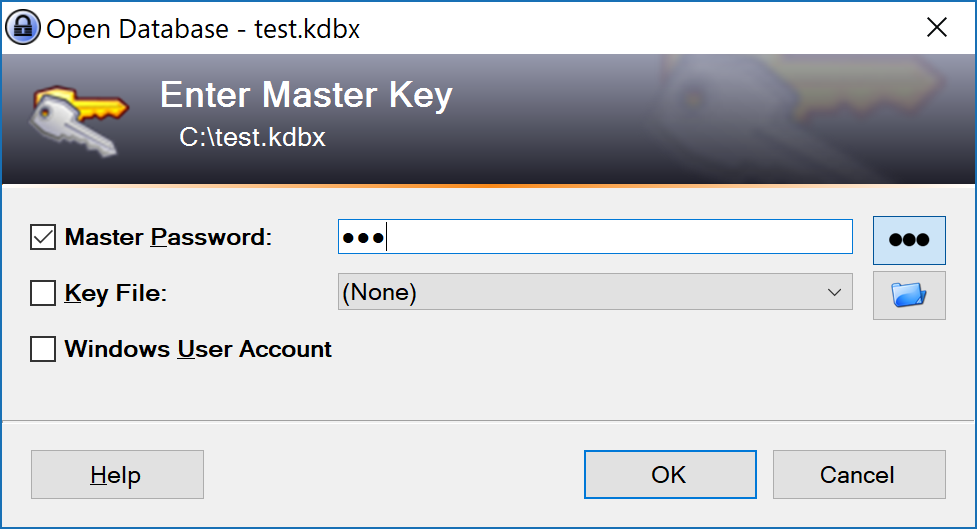The height and width of the screenshot is (529, 977).
Task: Click the Windows User Account label text
Action: 198,349
